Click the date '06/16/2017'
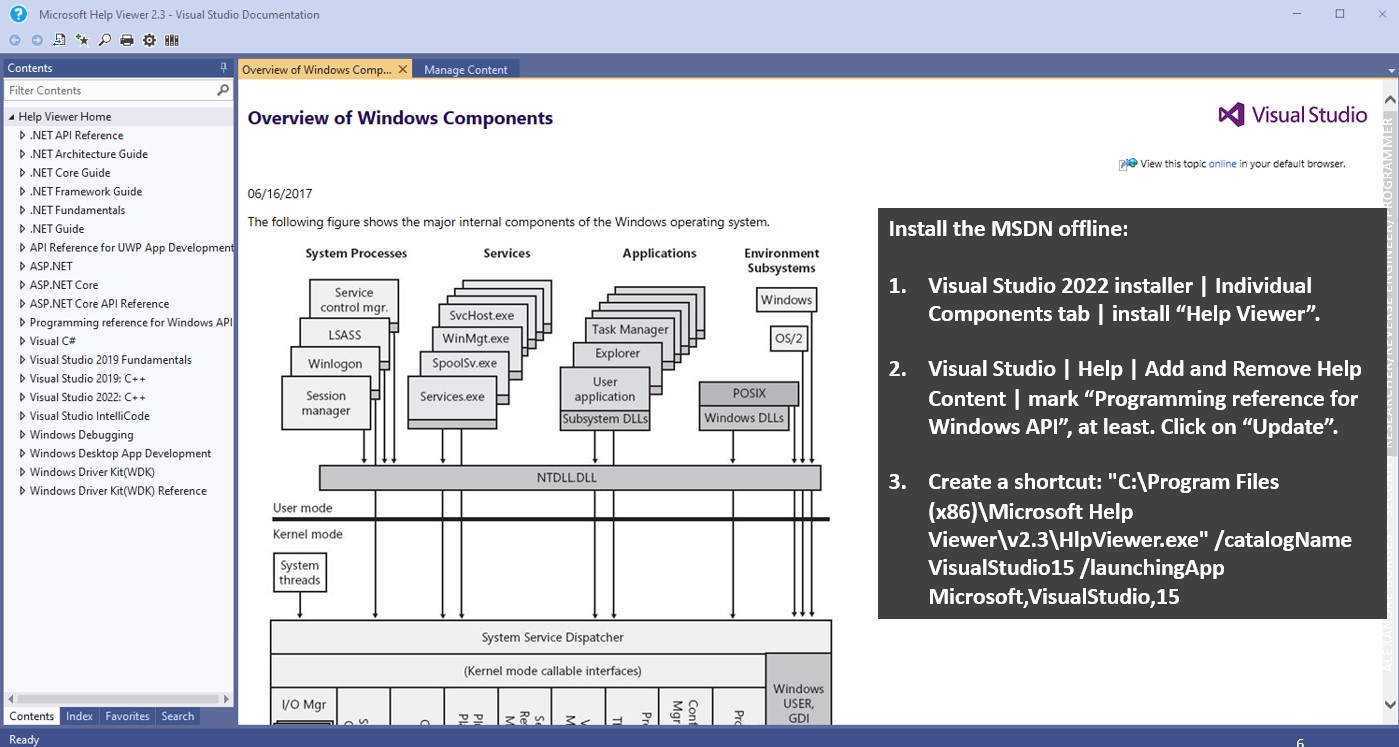 [280, 193]
